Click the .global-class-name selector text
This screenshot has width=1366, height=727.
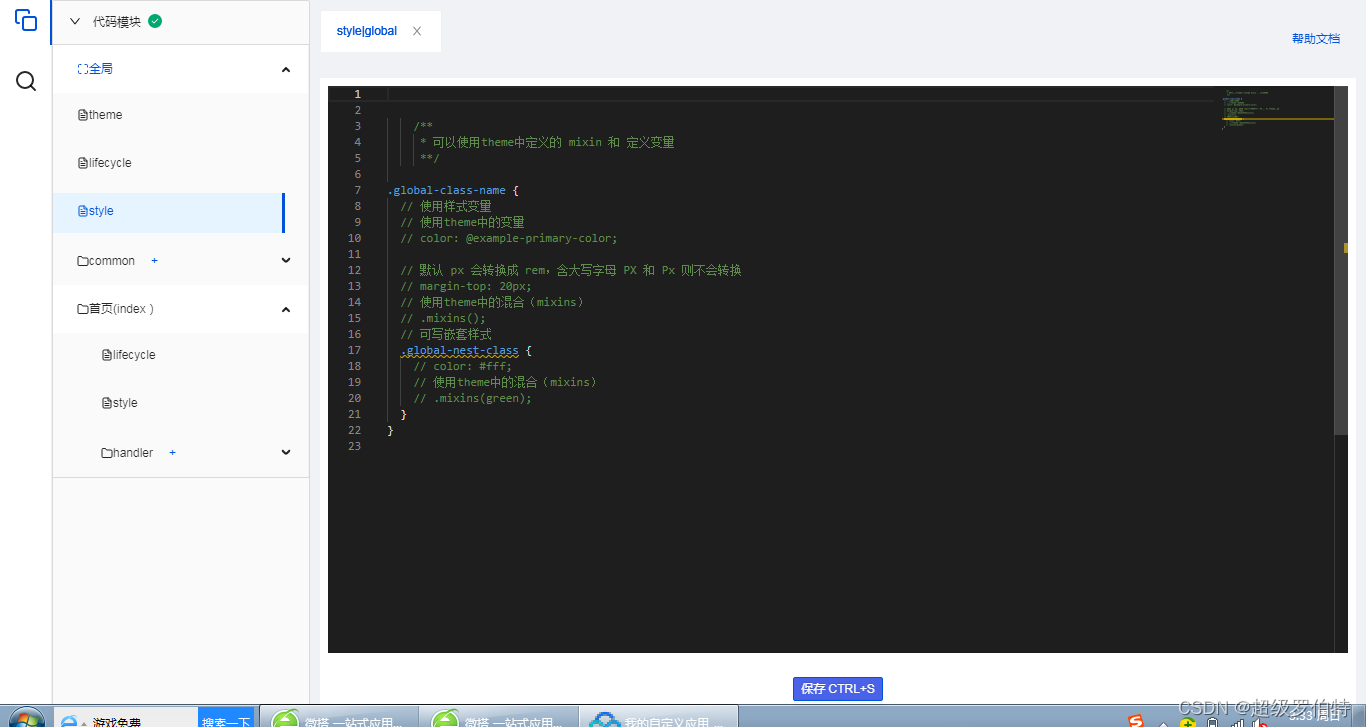447,190
